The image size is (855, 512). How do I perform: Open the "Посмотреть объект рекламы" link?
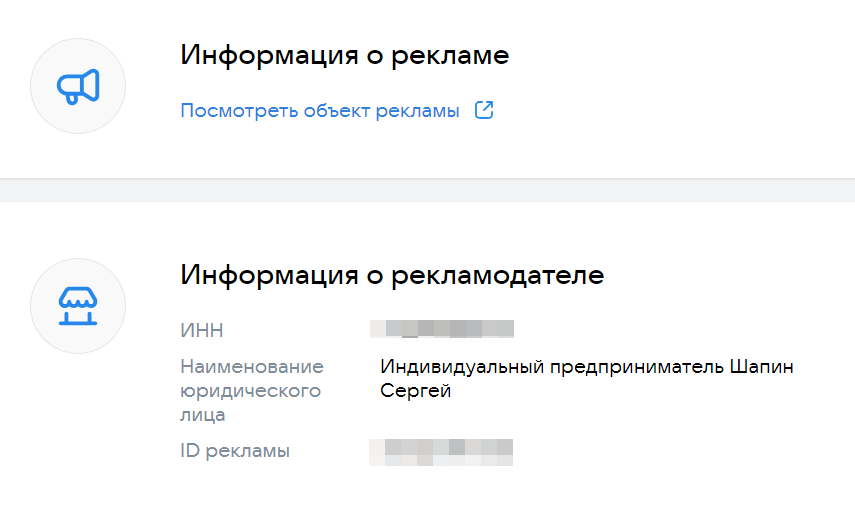319,110
